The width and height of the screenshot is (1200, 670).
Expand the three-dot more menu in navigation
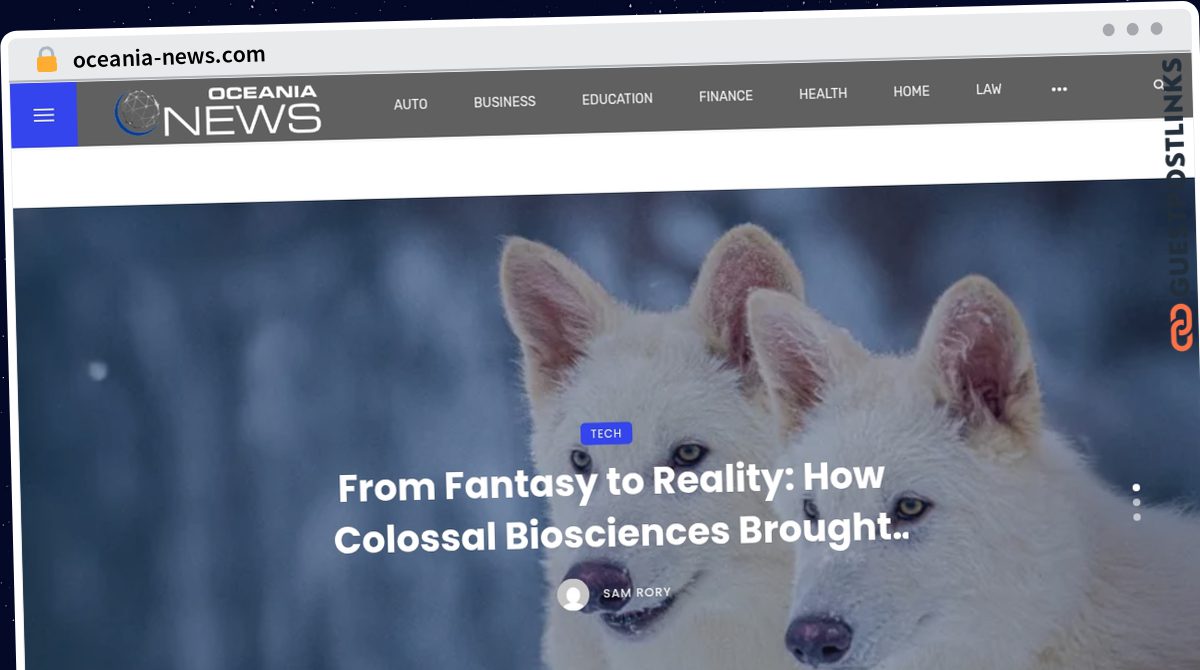[1059, 89]
